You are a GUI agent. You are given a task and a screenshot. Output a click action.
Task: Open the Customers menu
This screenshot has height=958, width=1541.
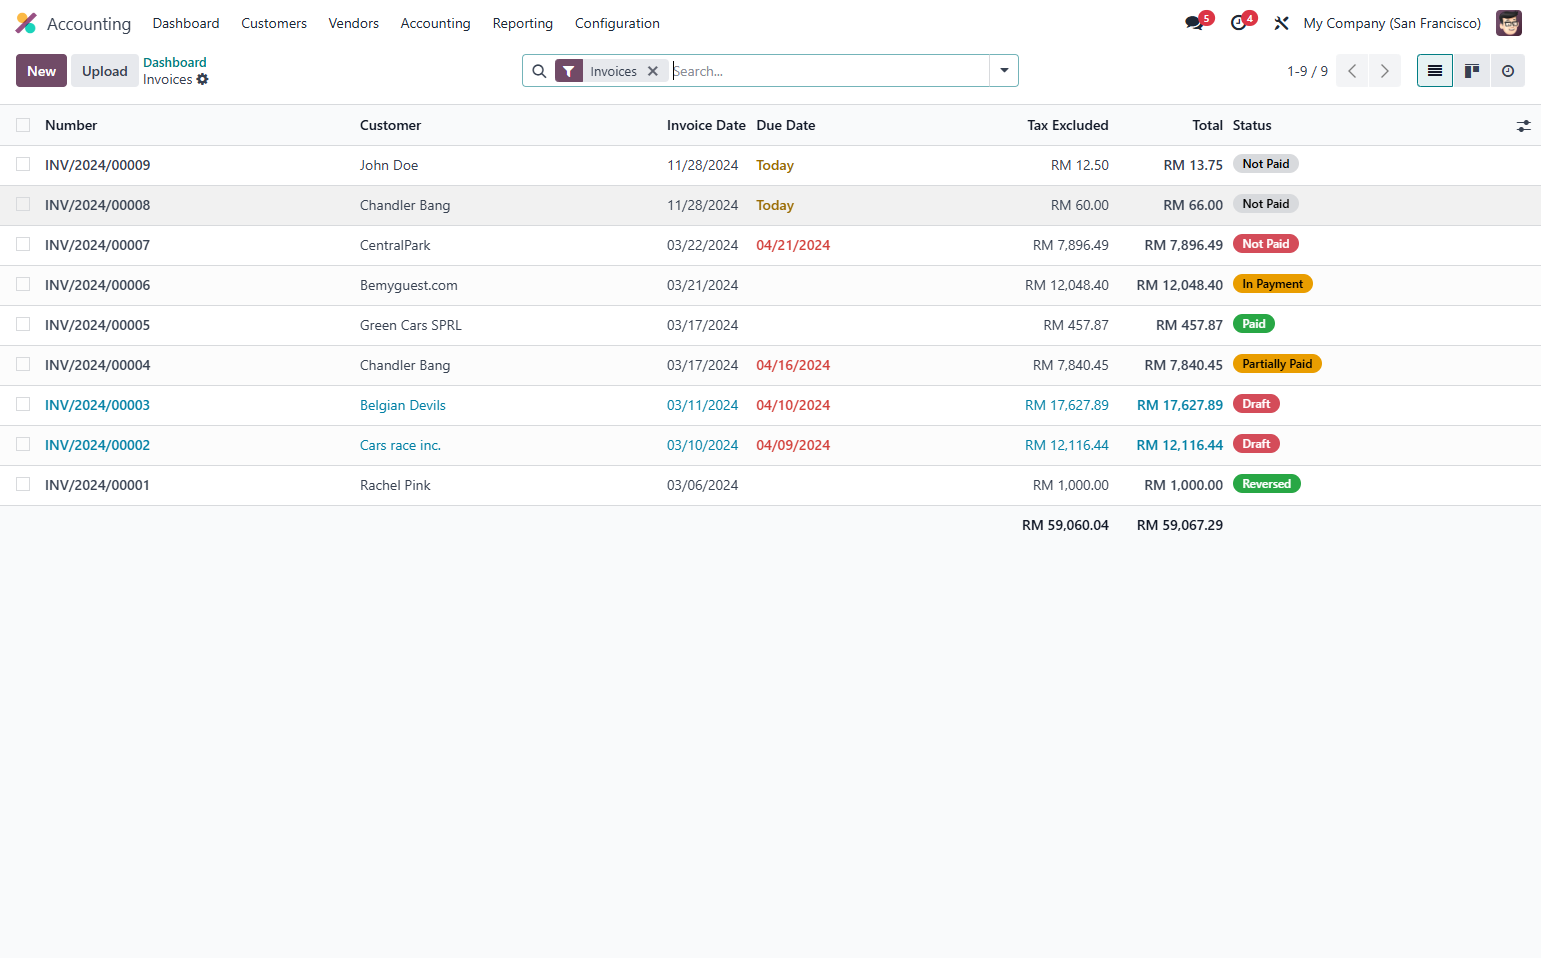click(274, 23)
